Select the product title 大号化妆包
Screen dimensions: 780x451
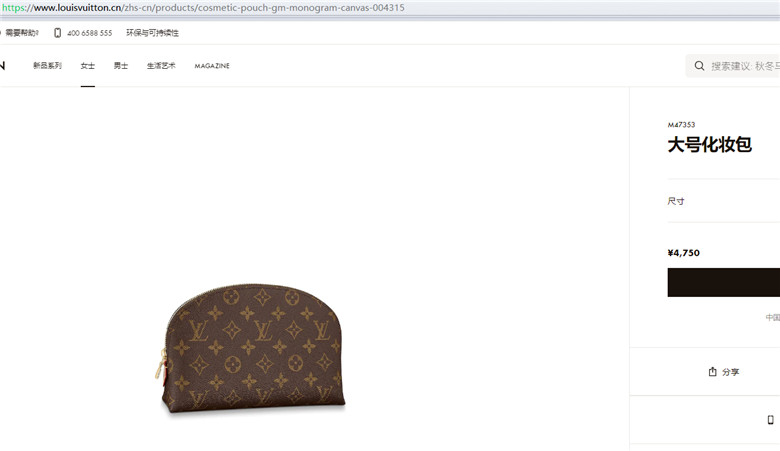tap(709, 145)
